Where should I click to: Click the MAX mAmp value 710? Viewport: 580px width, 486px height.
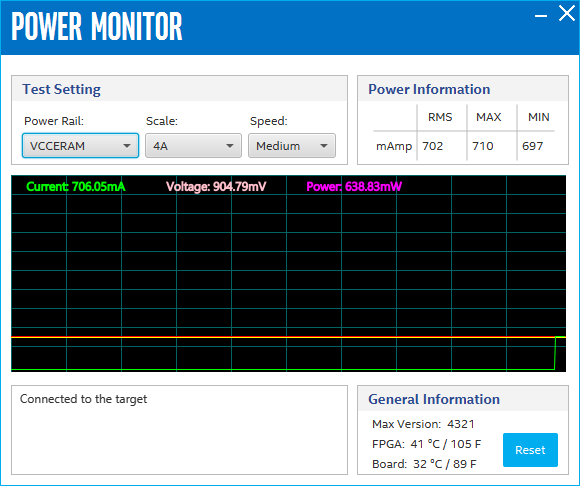[x=483, y=146]
